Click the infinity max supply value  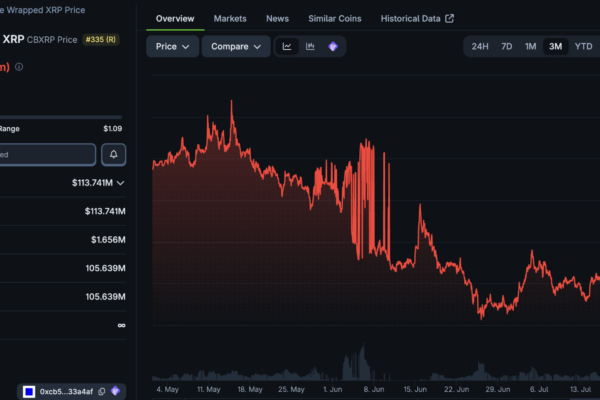tap(121, 325)
